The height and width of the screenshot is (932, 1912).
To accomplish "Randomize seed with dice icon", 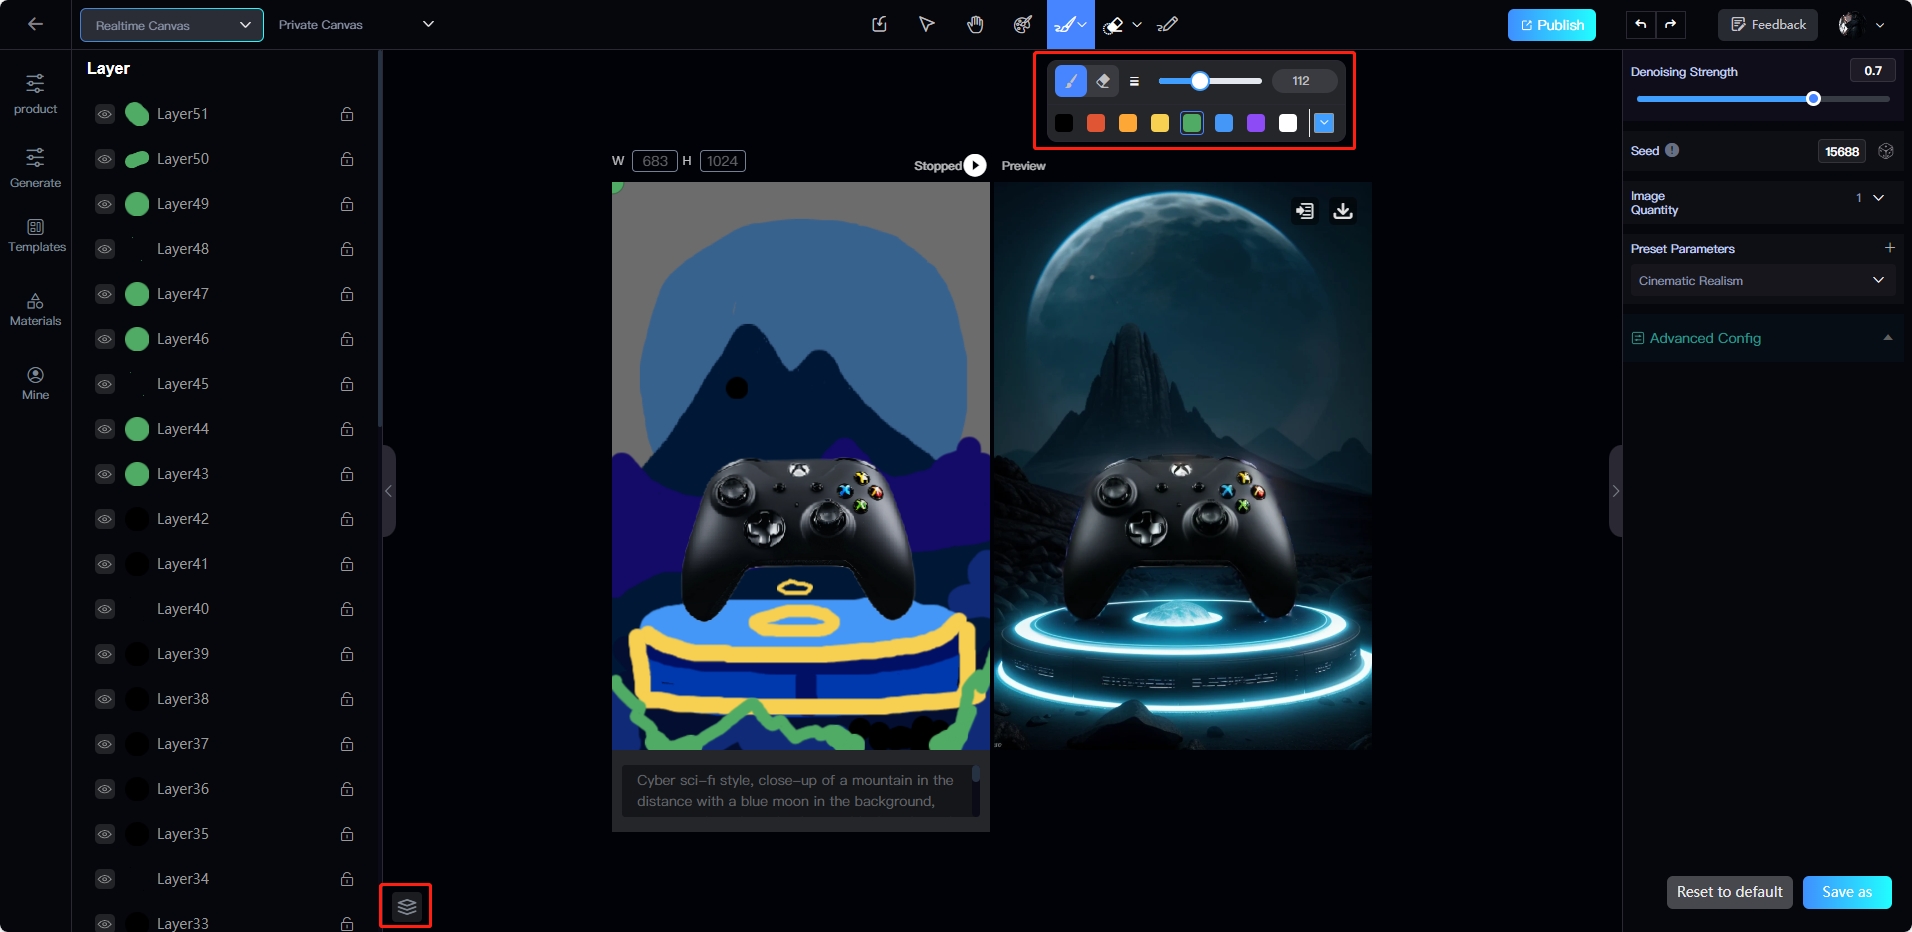I will [1886, 151].
